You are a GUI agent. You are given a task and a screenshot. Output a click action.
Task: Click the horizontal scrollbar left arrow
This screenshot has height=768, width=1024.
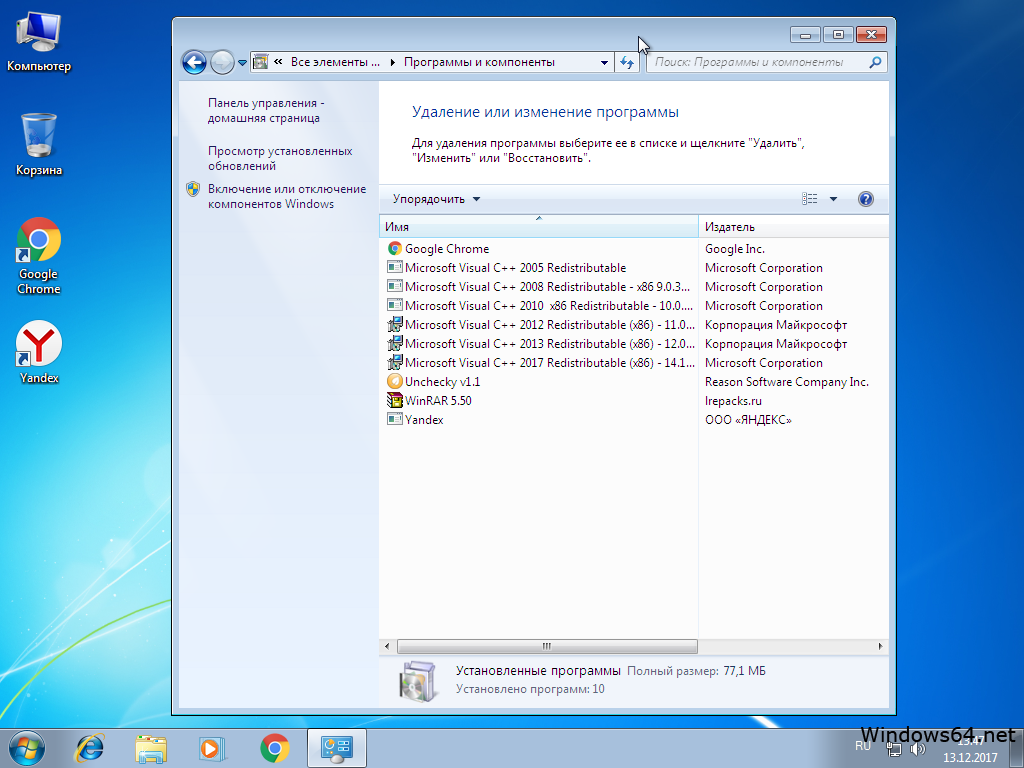pos(387,647)
